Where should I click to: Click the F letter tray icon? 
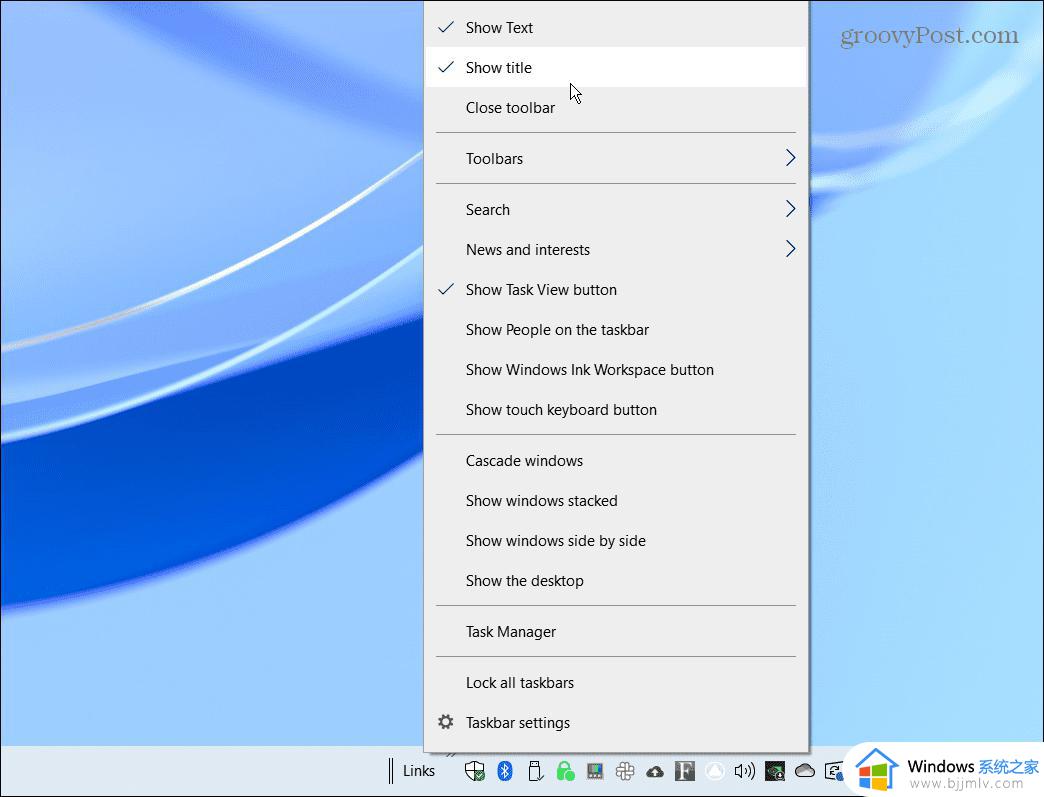point(684,771)
